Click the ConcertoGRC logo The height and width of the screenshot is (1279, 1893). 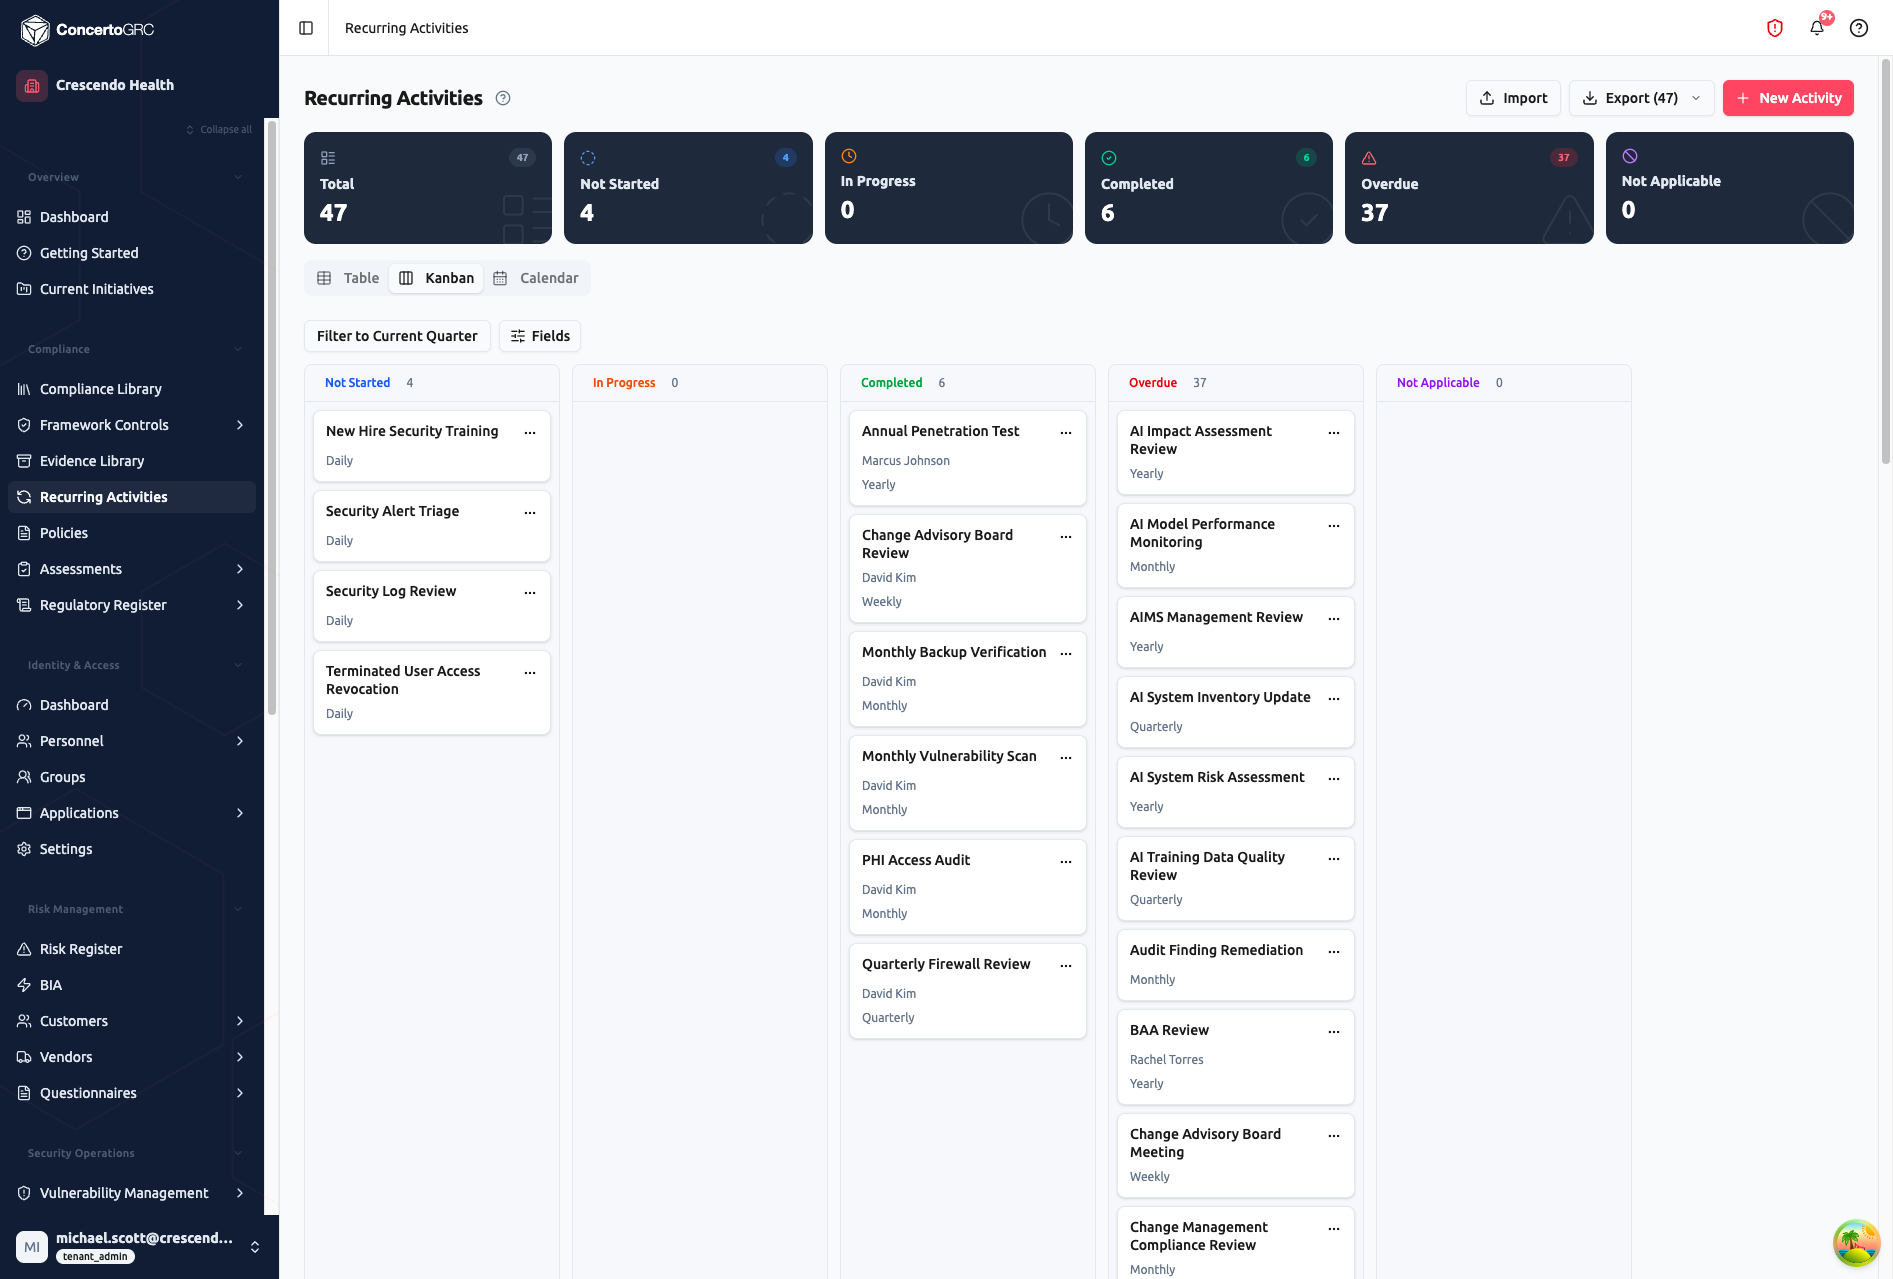(x=87, y=30)
